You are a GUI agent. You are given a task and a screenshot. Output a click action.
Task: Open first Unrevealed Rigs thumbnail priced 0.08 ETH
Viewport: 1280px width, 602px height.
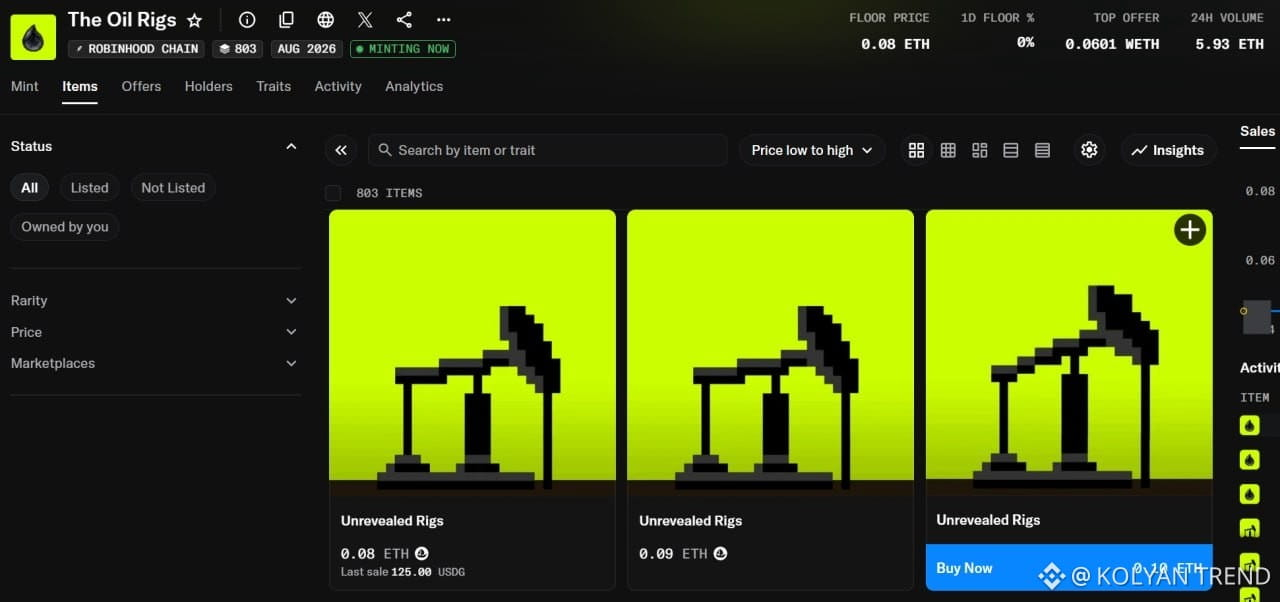472,352
